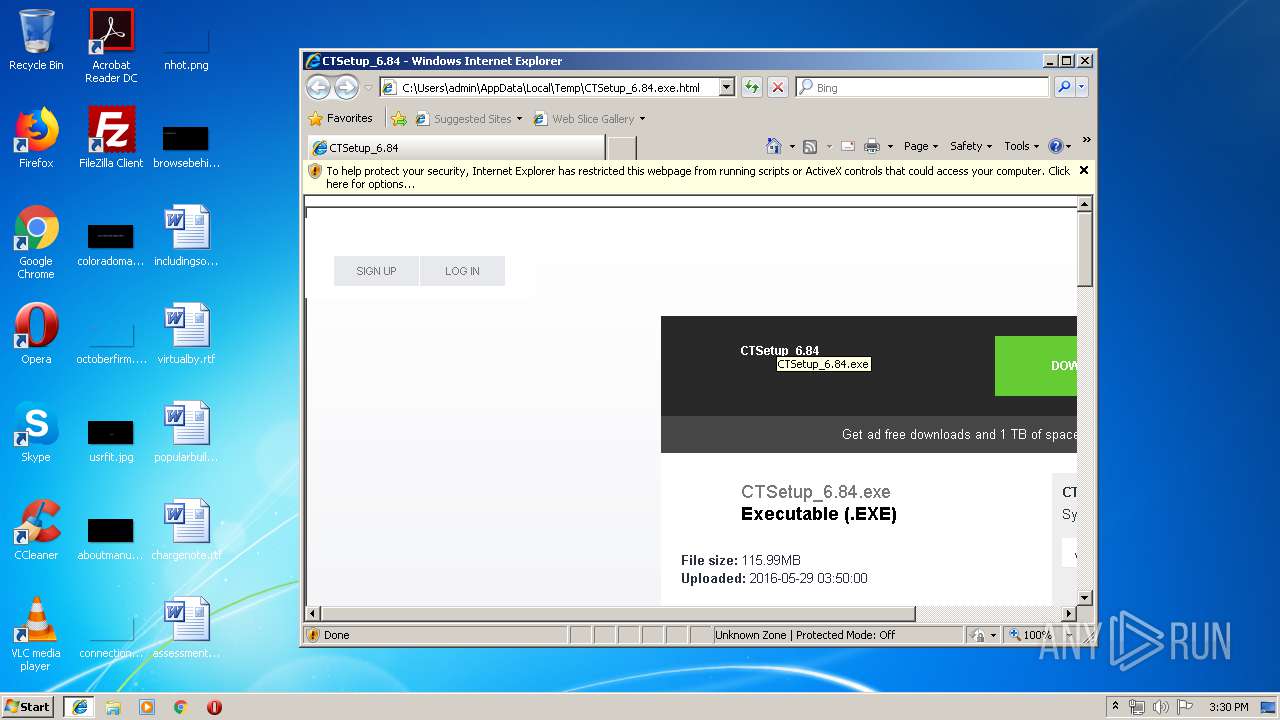Open the Tools menu
The image size is (1280, 720).
coord(1022,146)
